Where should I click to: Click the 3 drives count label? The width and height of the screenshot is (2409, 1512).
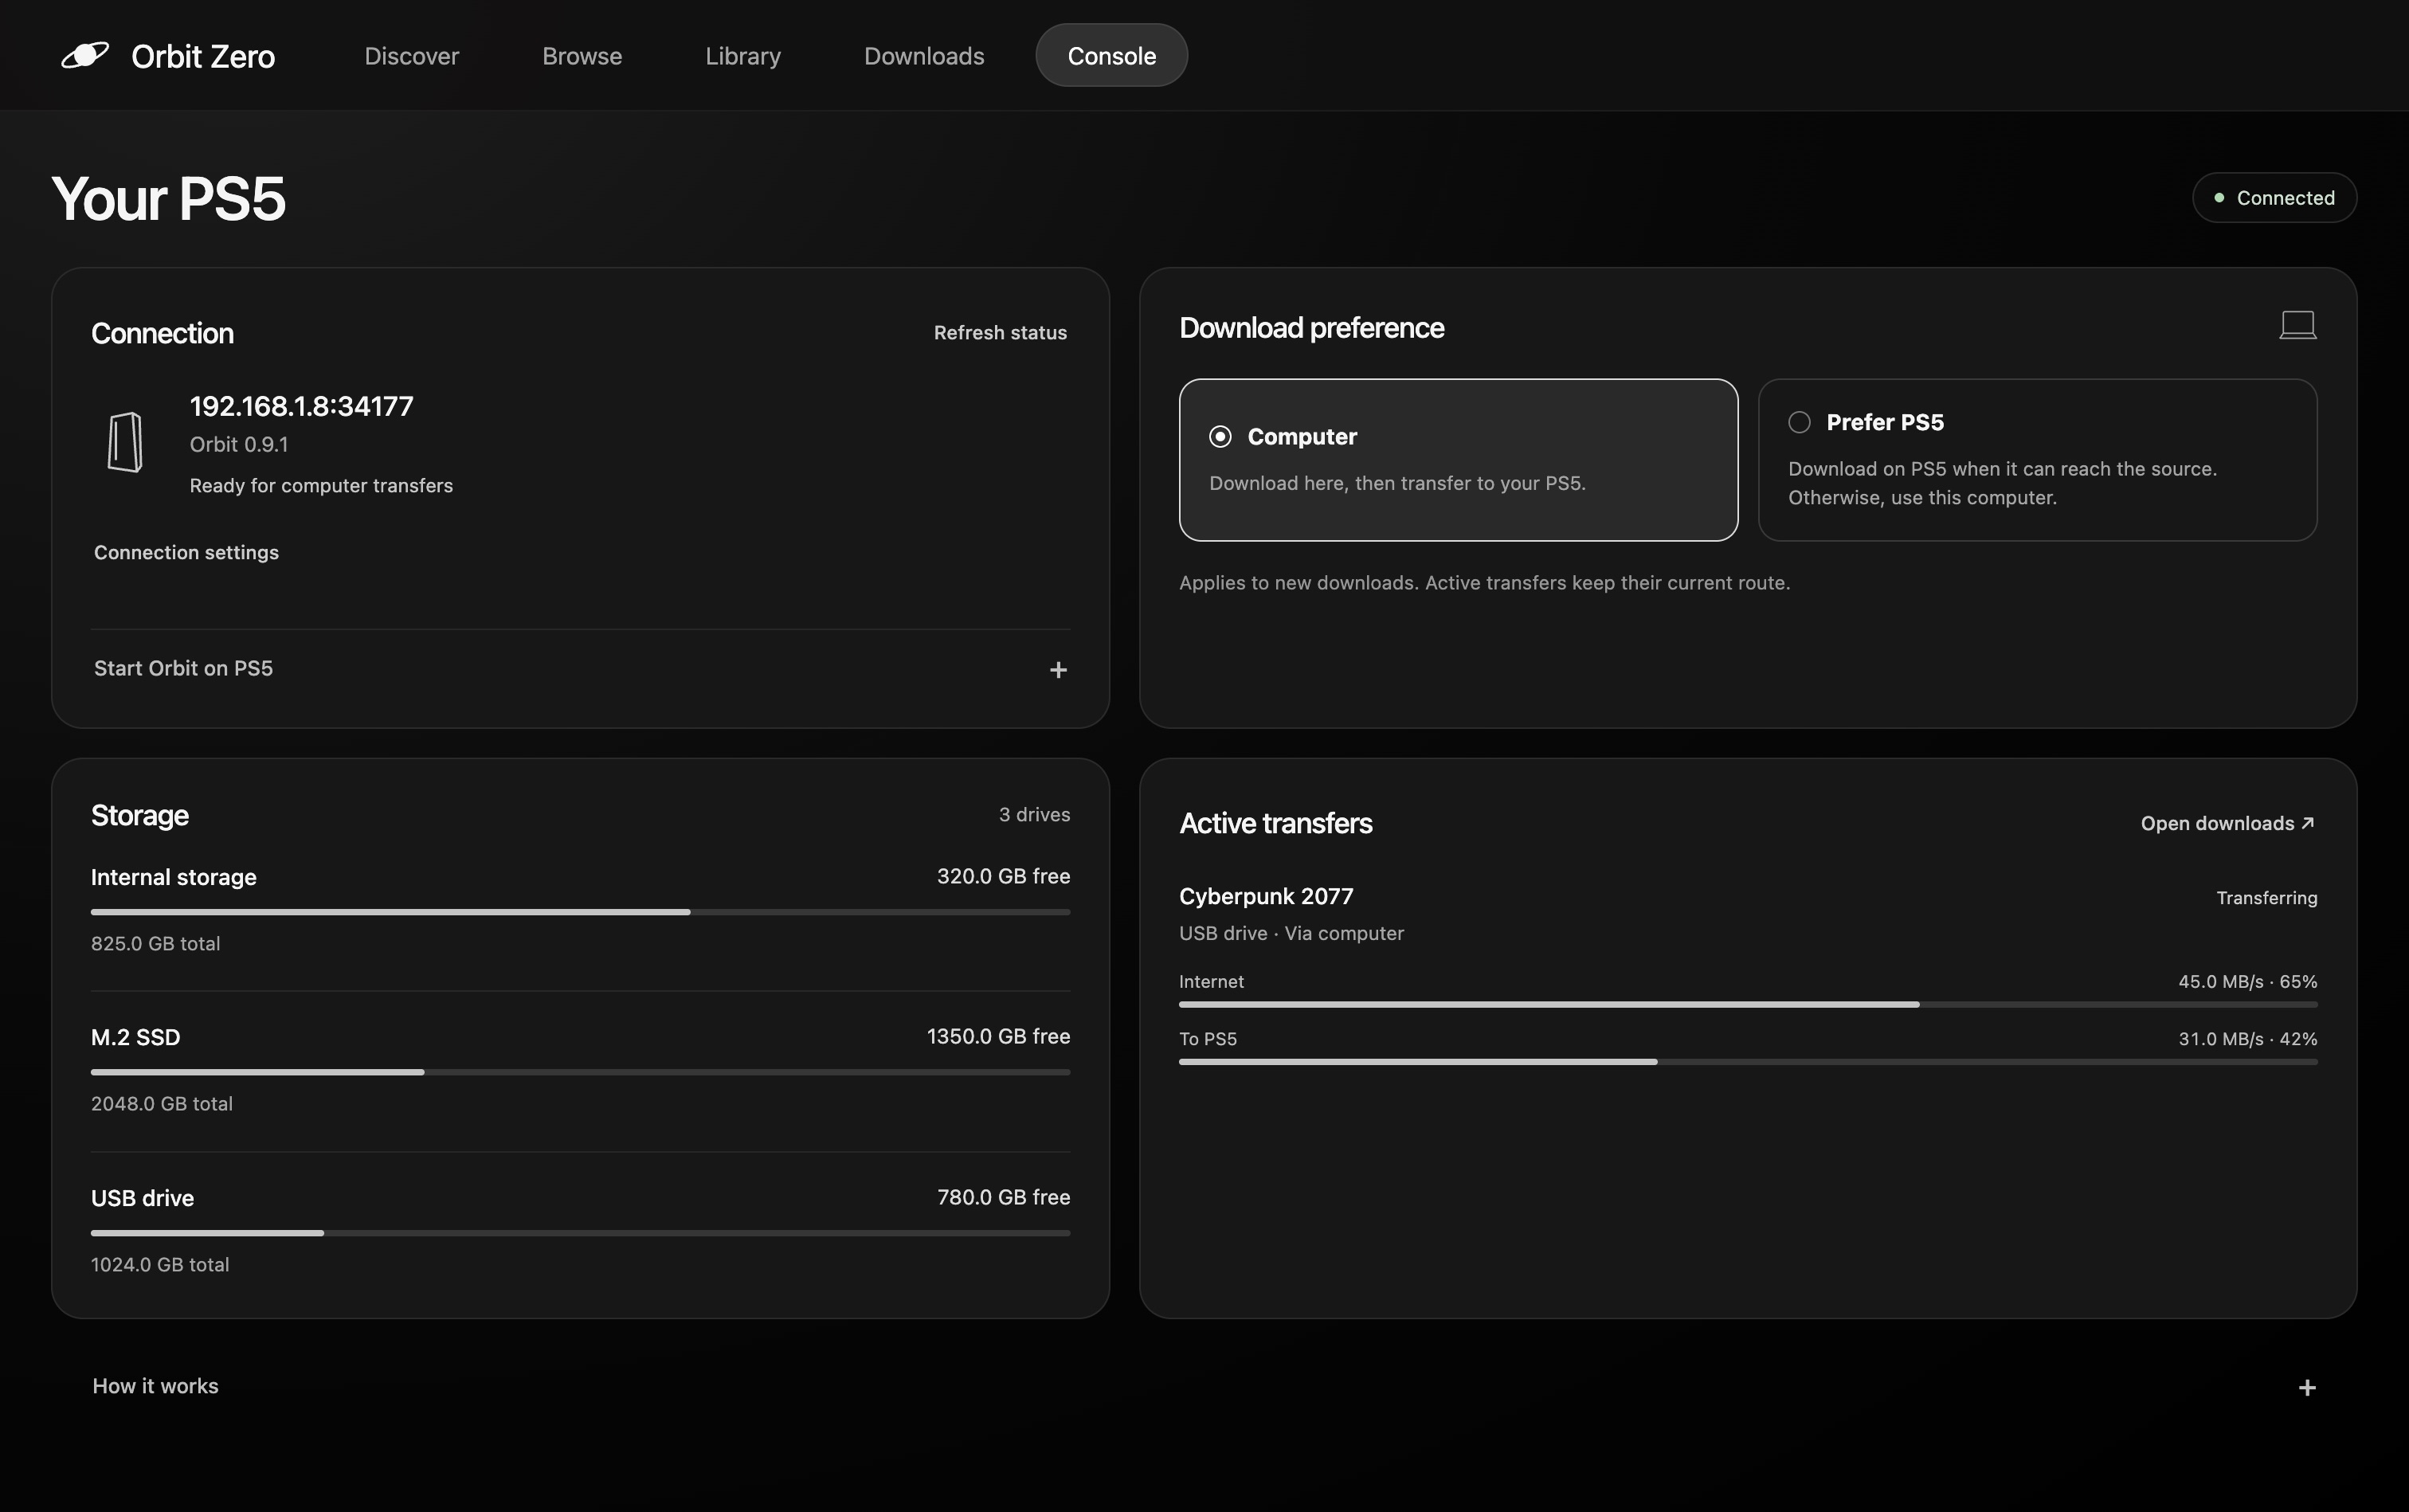(x=1034, y=815)
